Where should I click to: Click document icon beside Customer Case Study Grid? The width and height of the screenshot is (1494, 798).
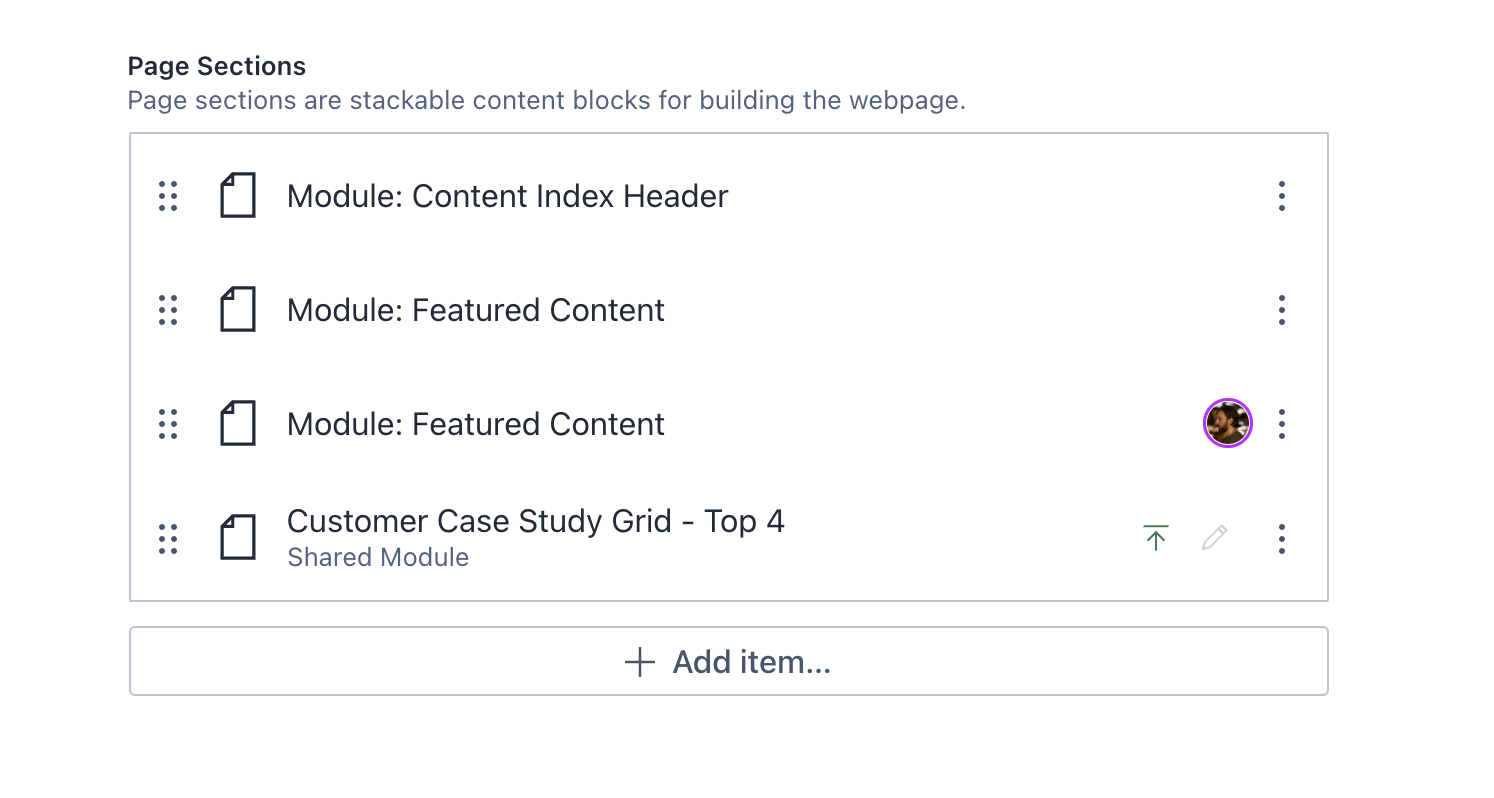tap(238, 538)
